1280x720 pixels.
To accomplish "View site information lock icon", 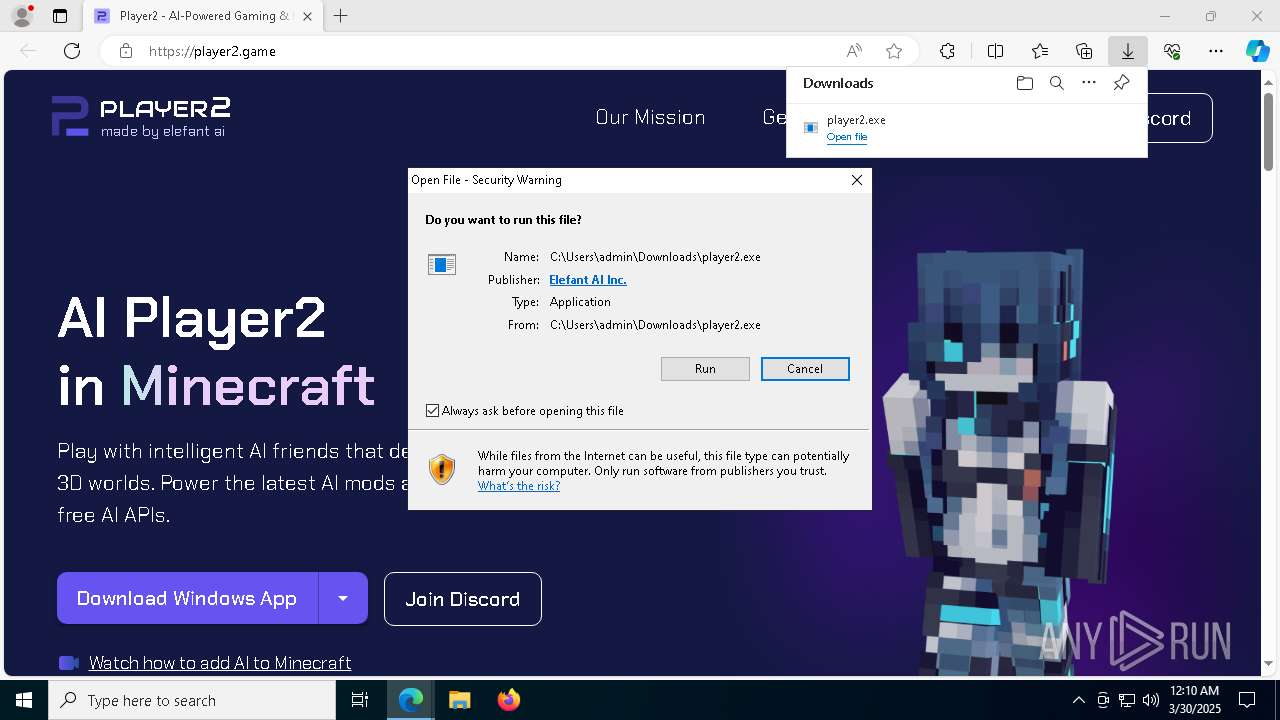I will 126,51.
